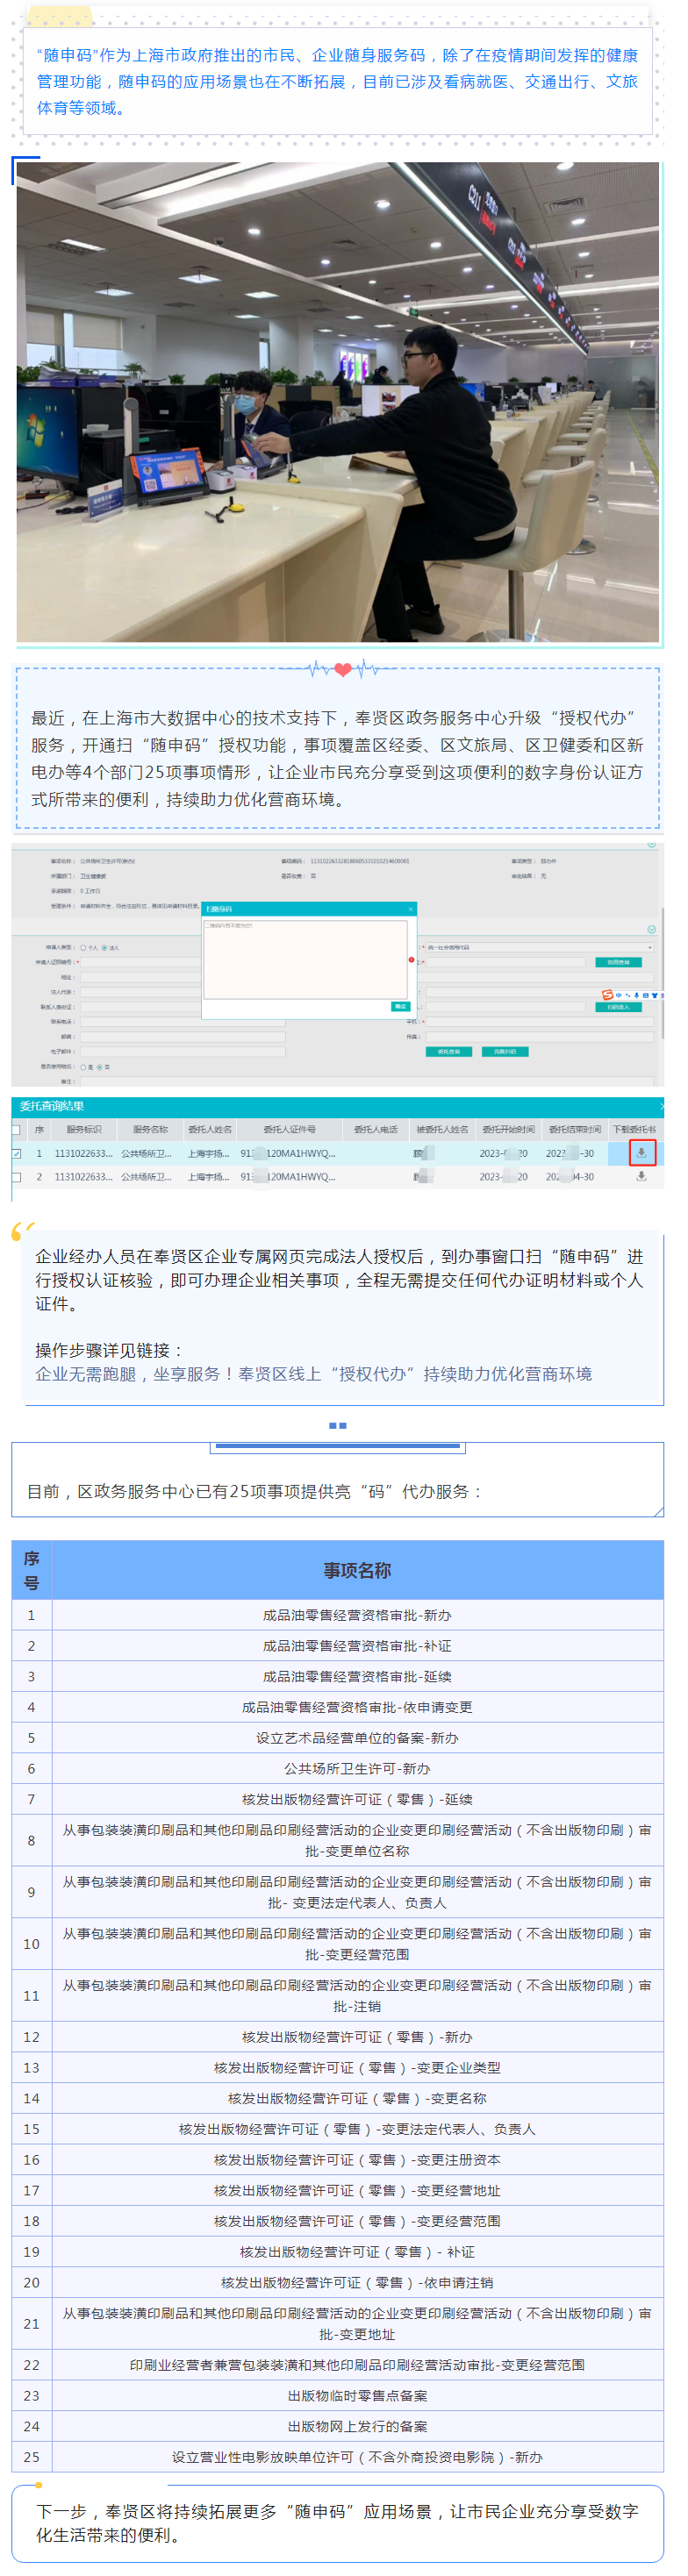Collapse top info section with circle chevron
This screenshot has width=688, height=2576.
(652, 845)
